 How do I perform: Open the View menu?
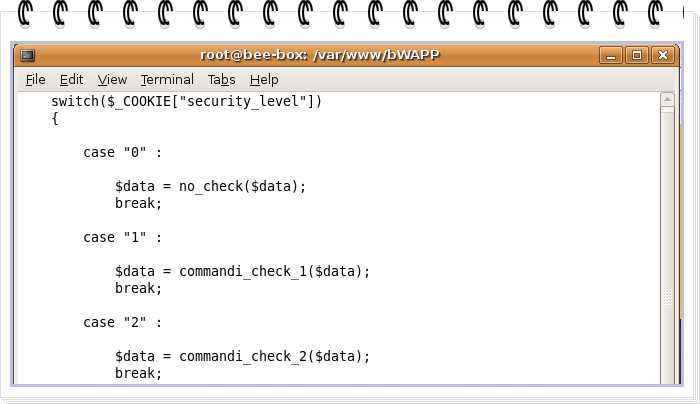point(112,79)
